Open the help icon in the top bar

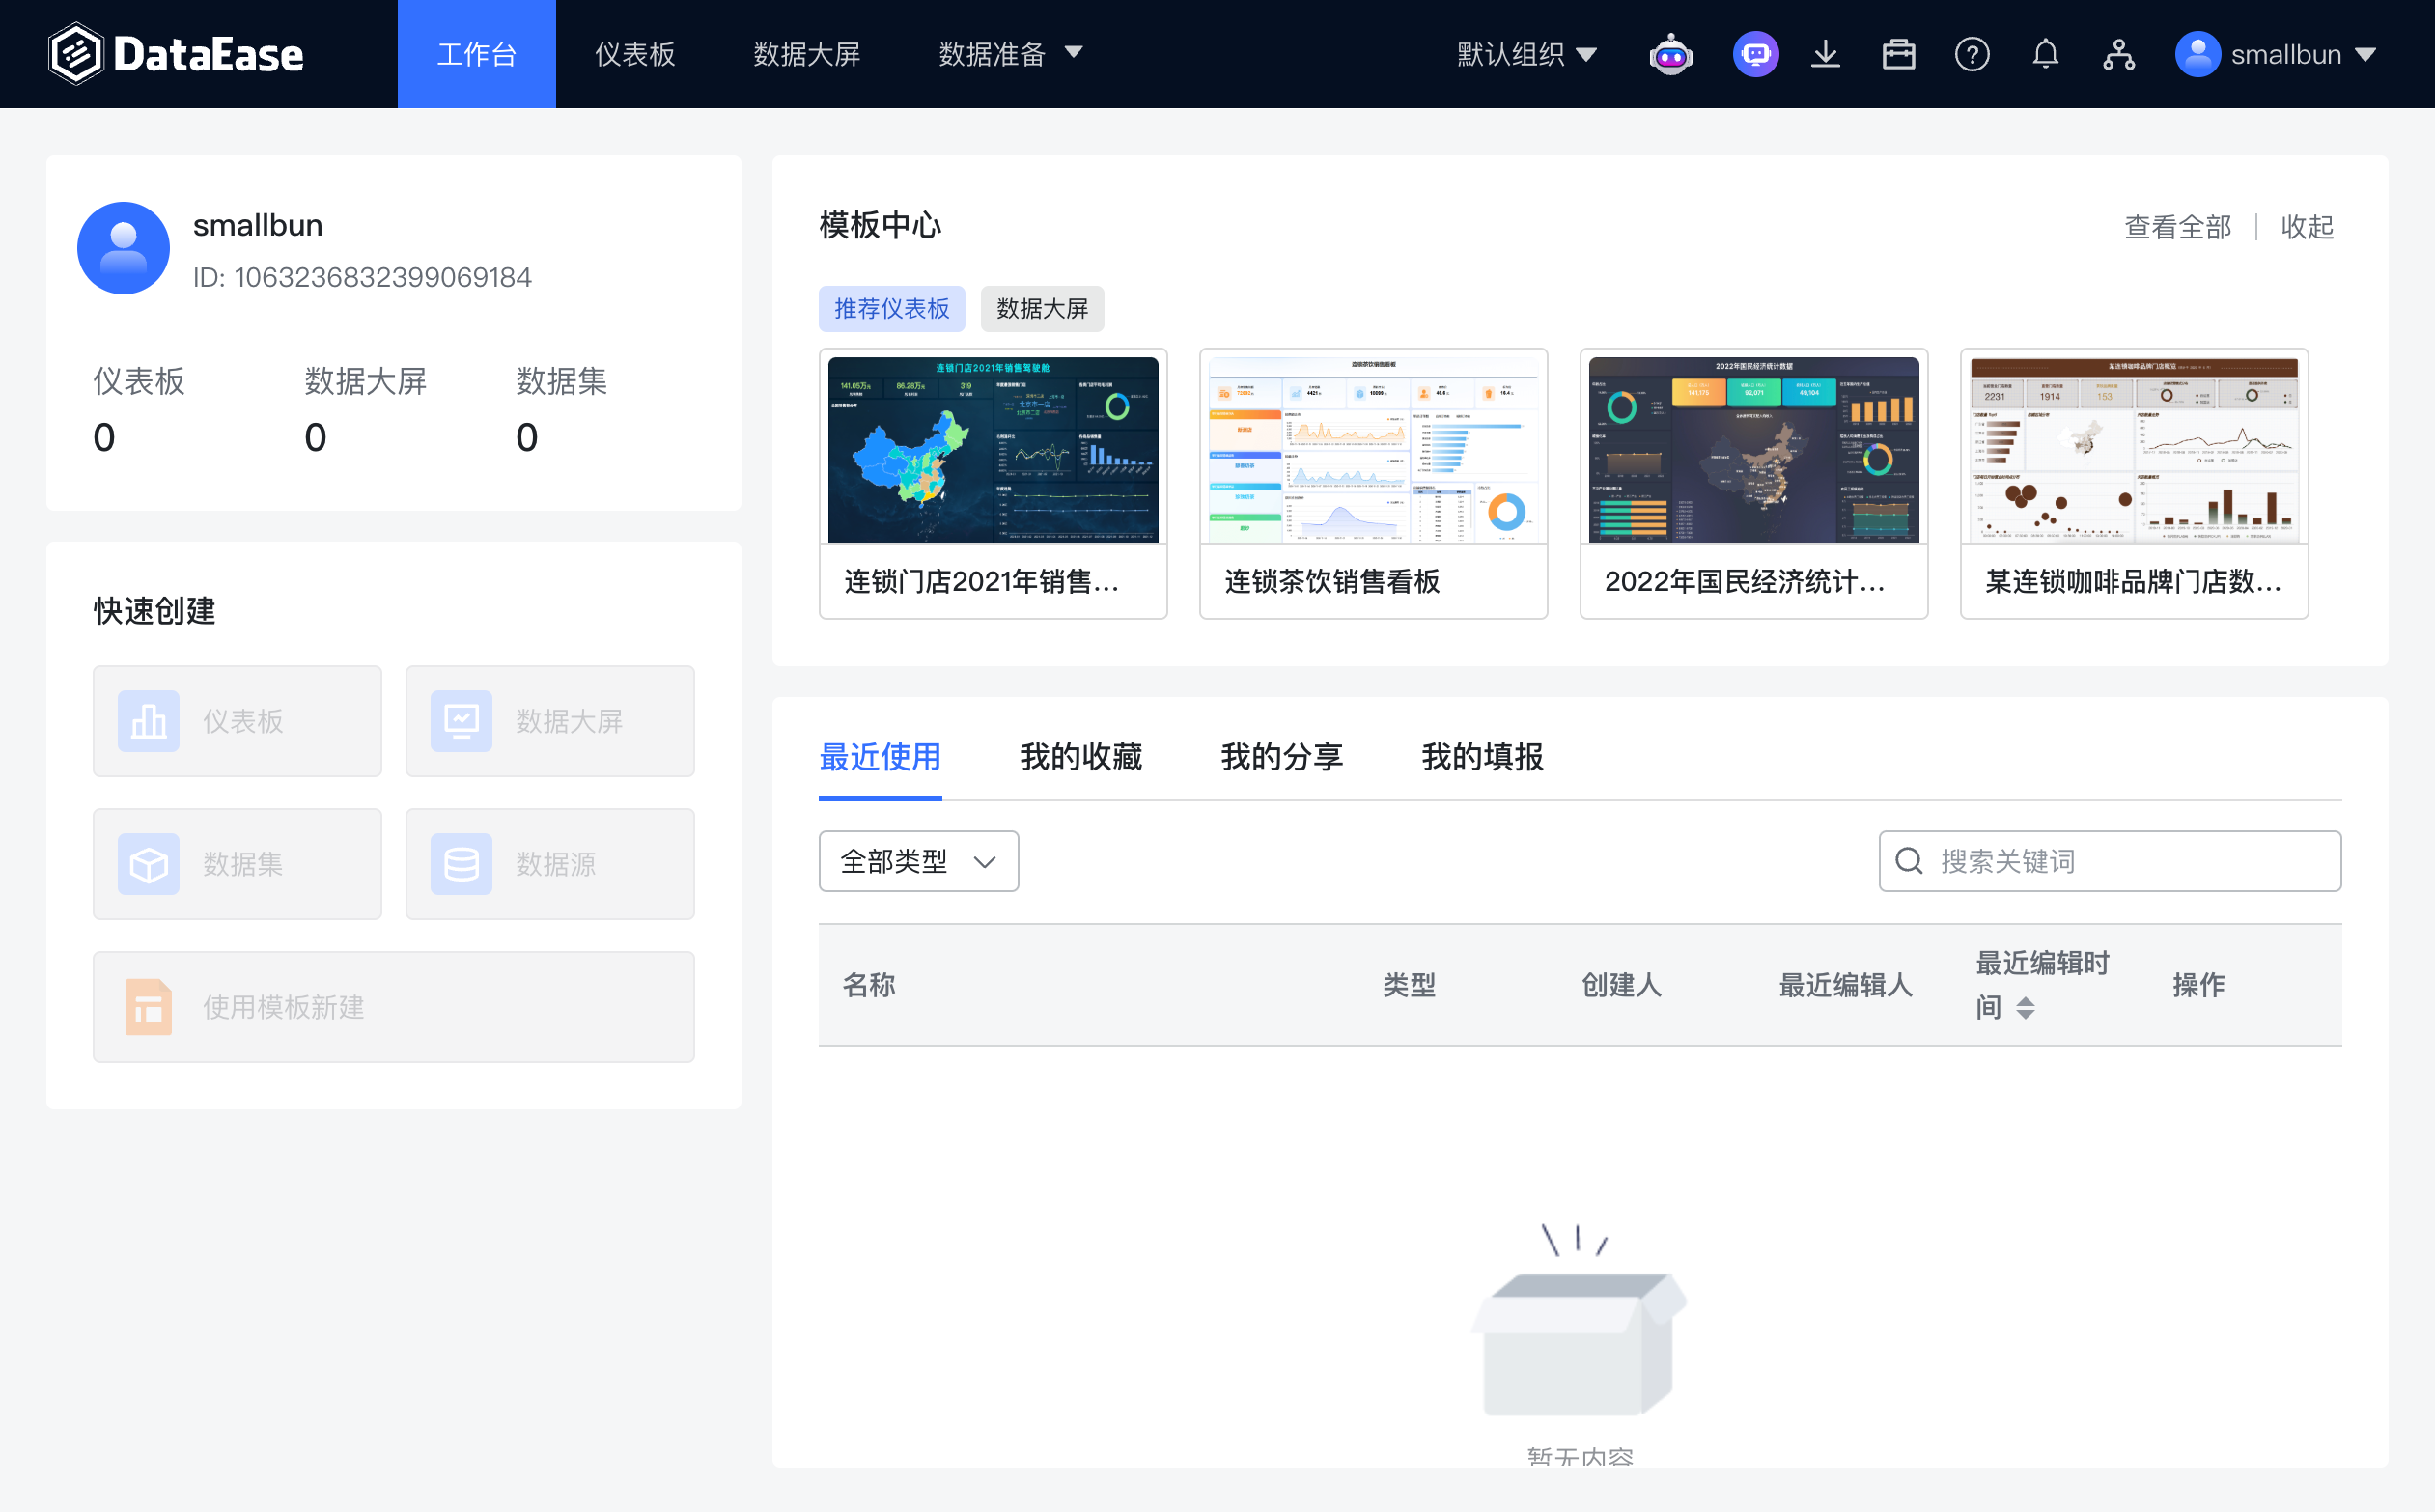[1972, 54]
